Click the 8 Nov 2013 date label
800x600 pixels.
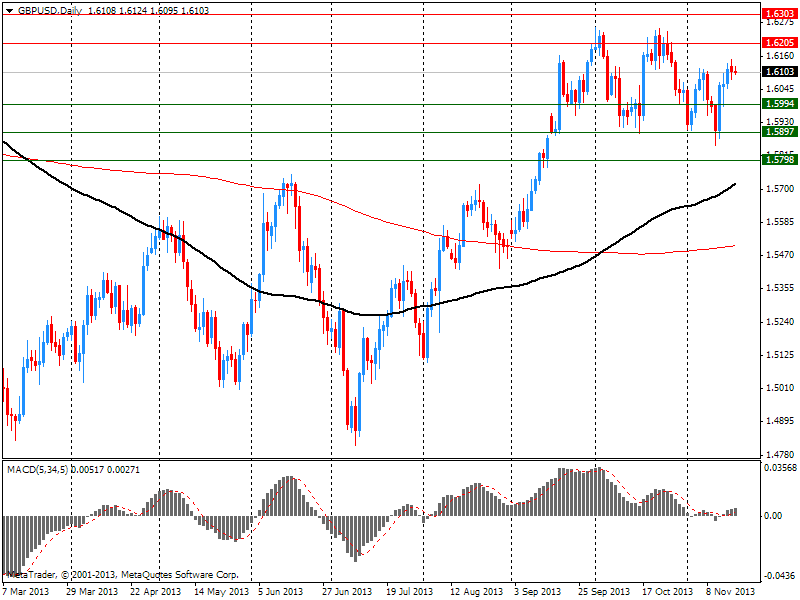pos(732,591)
